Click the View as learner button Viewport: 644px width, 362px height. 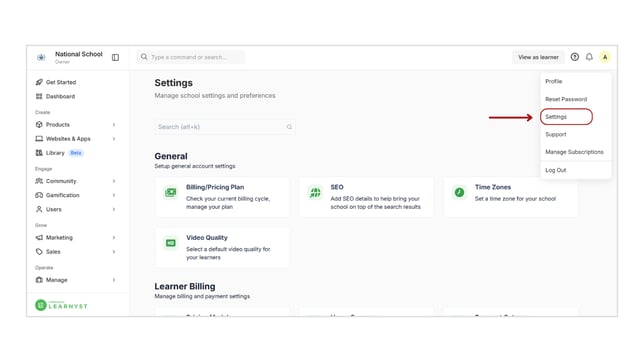pos(538,57)
